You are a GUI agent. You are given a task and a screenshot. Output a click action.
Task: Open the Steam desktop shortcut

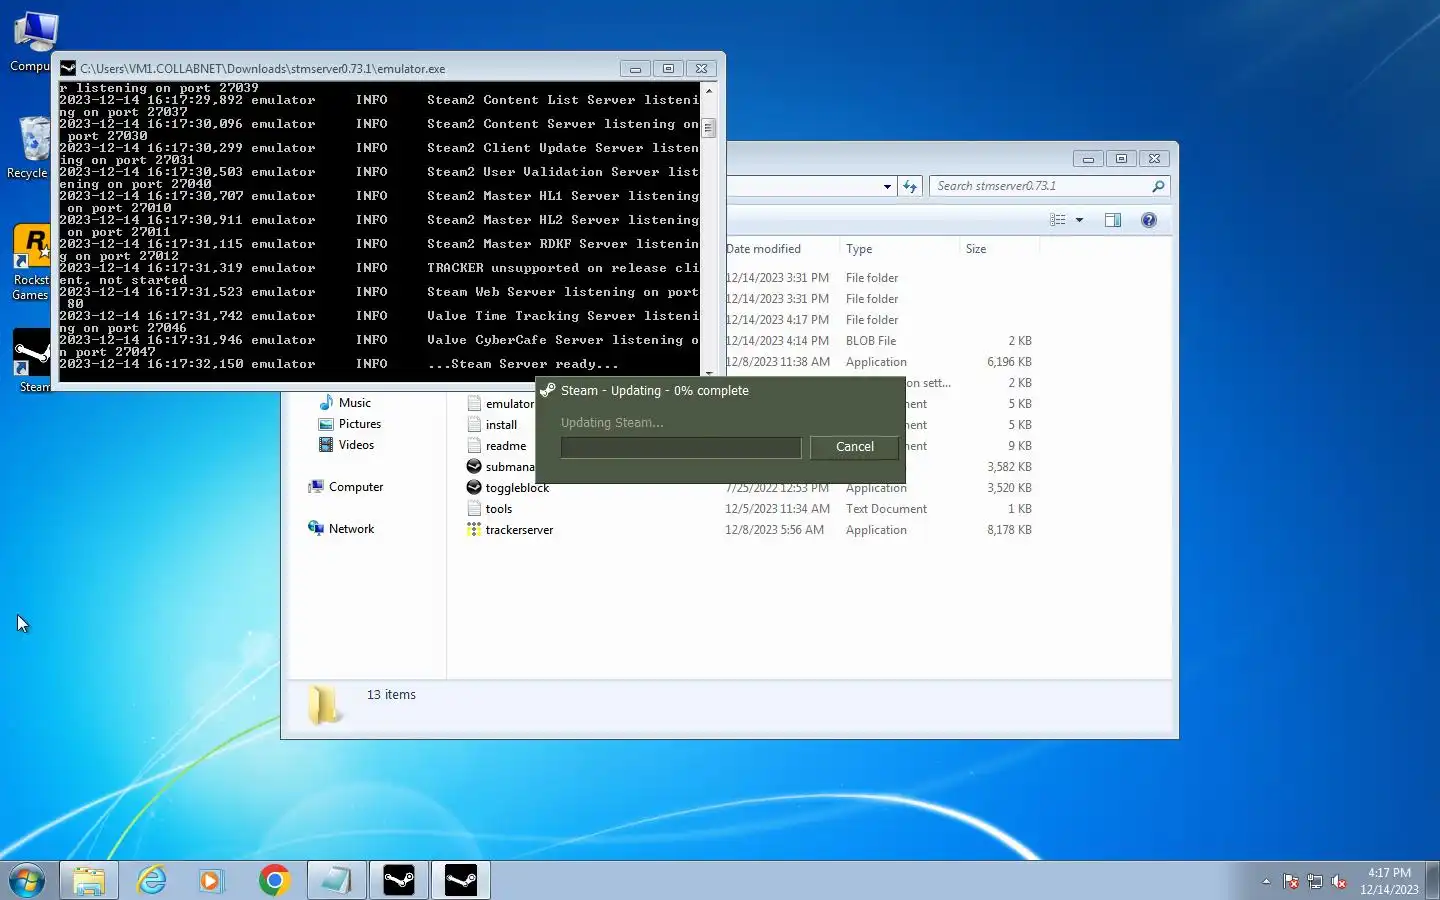coord(32,361)
